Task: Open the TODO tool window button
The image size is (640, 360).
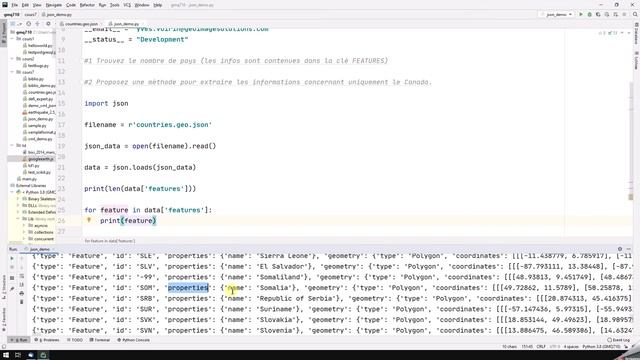Action: click(x=75, y=340)
